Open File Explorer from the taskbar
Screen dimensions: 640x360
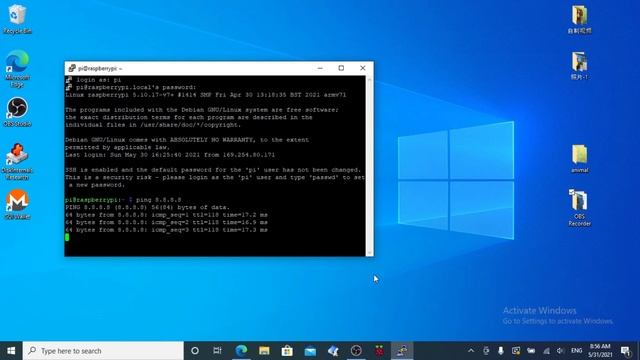(264, 351)
